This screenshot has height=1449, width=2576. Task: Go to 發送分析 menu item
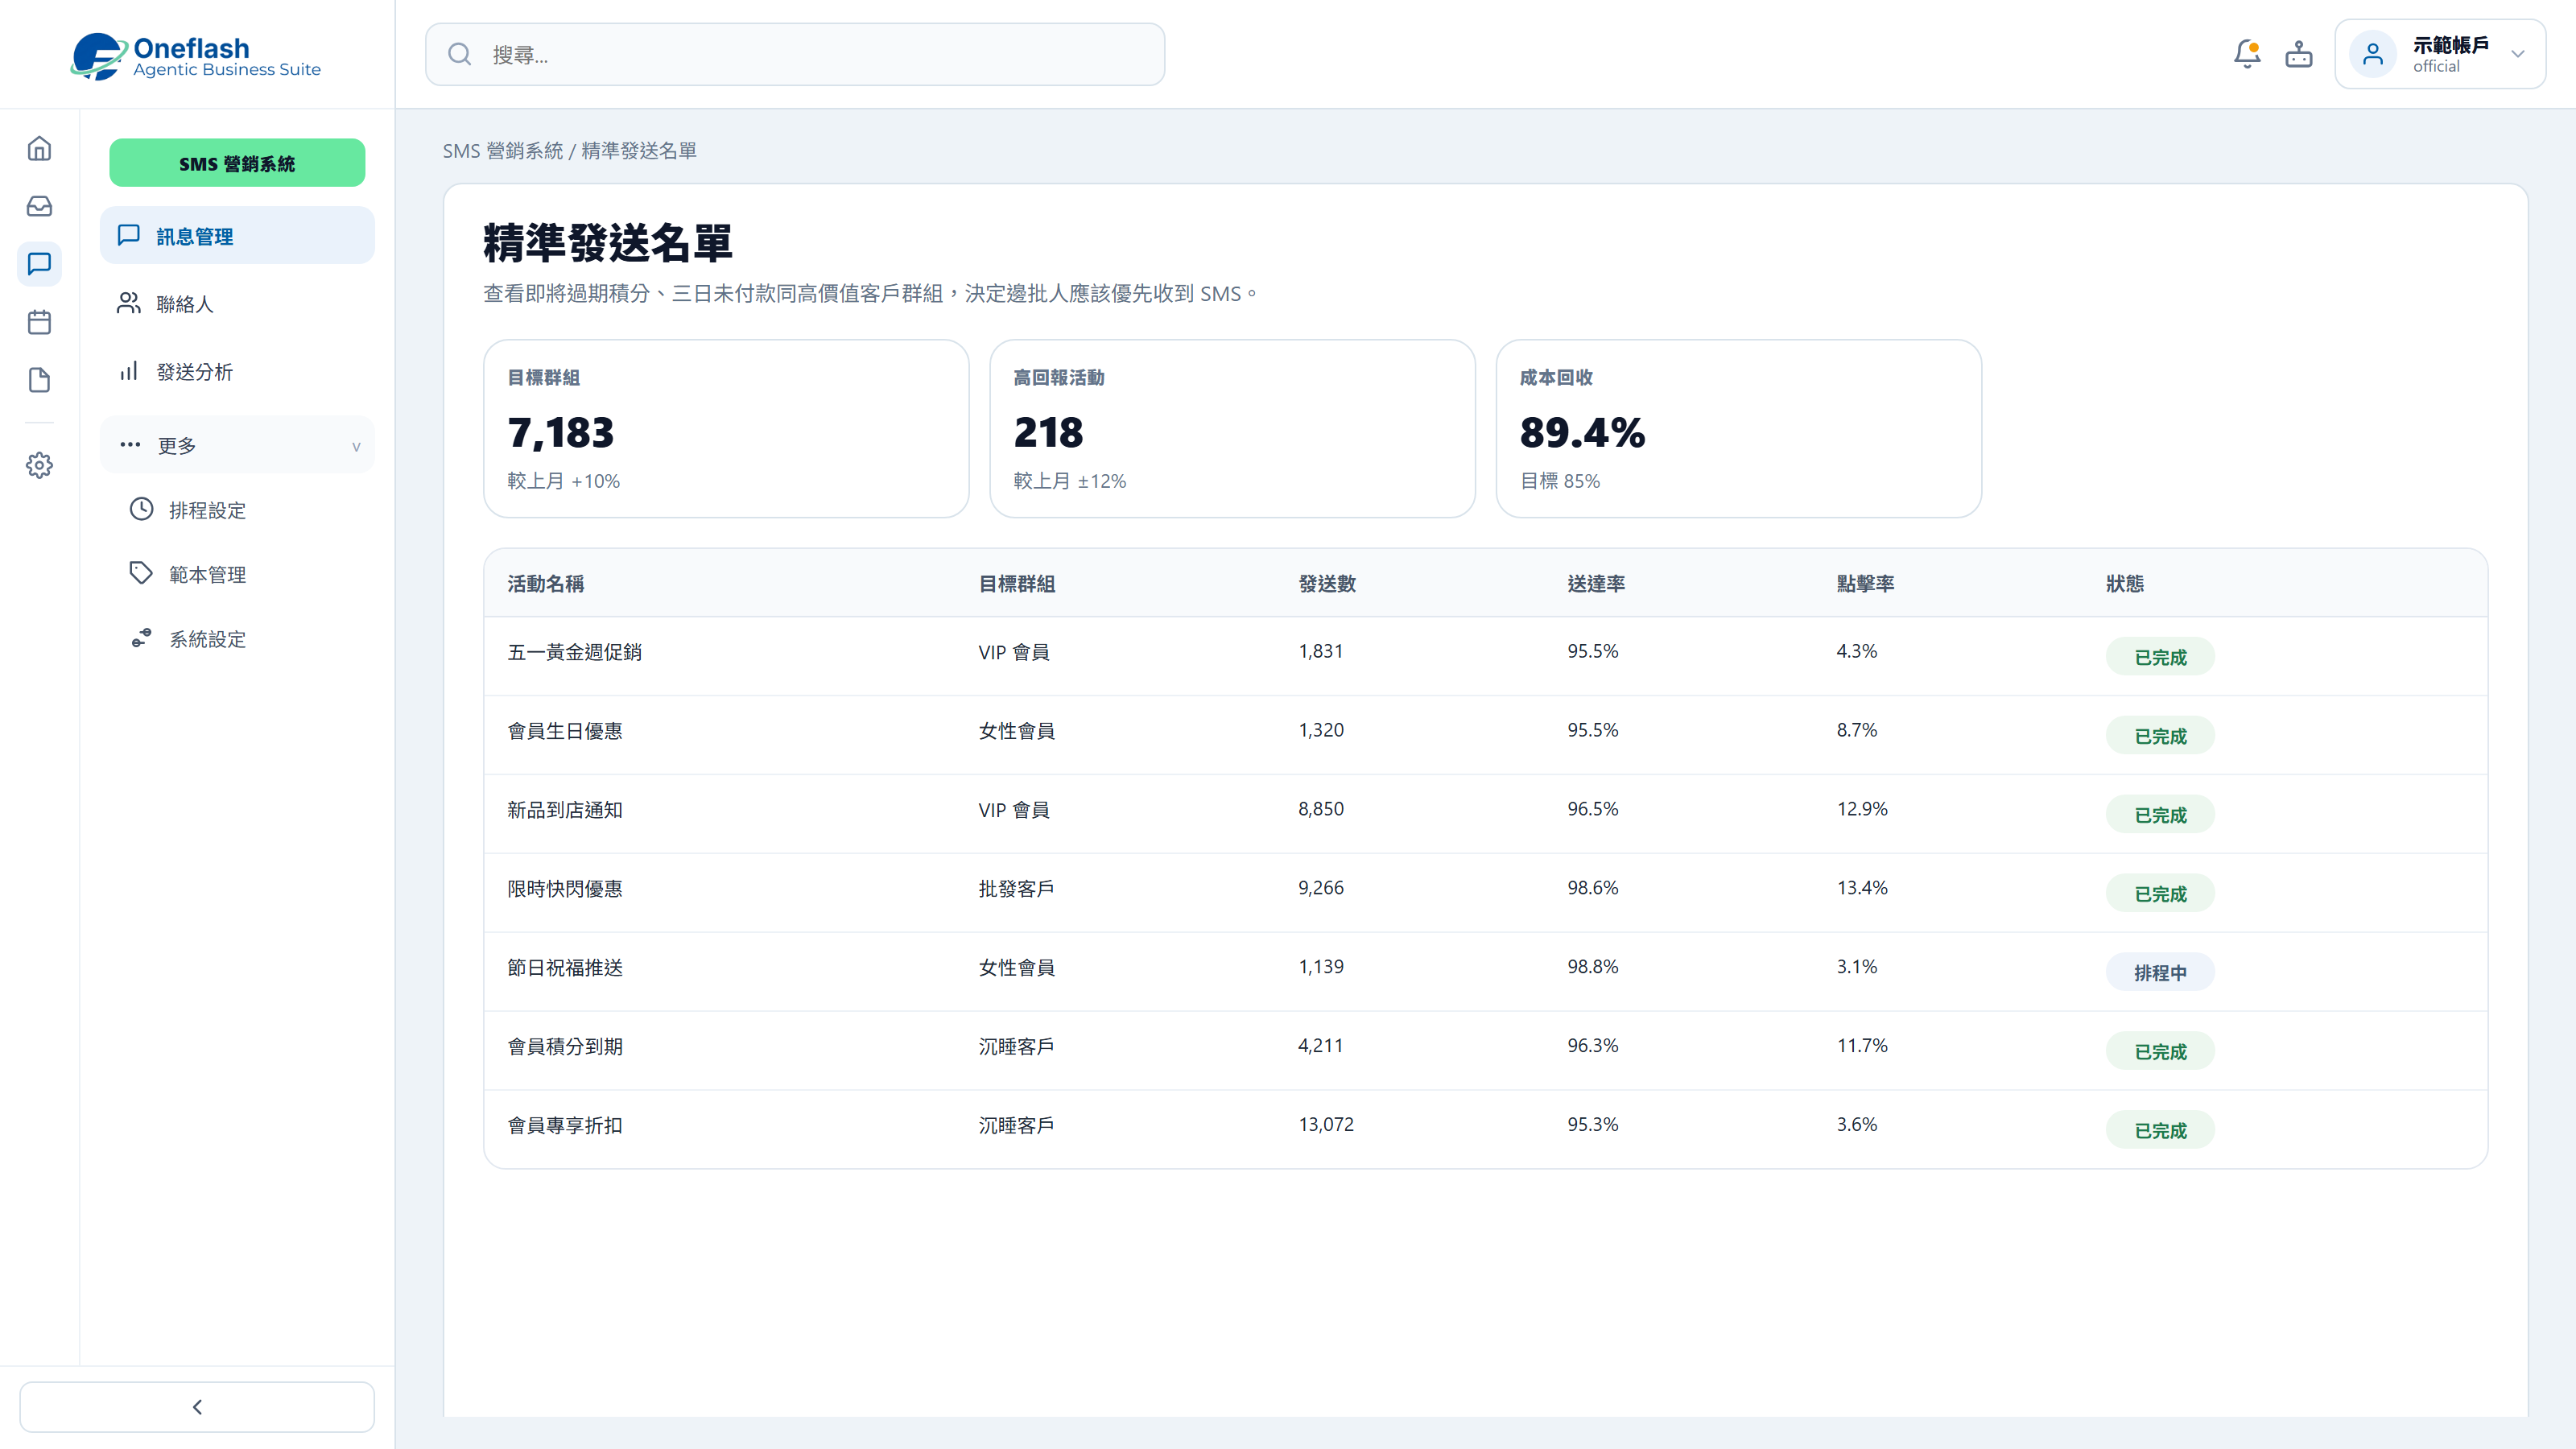click(x=237, y=372)
